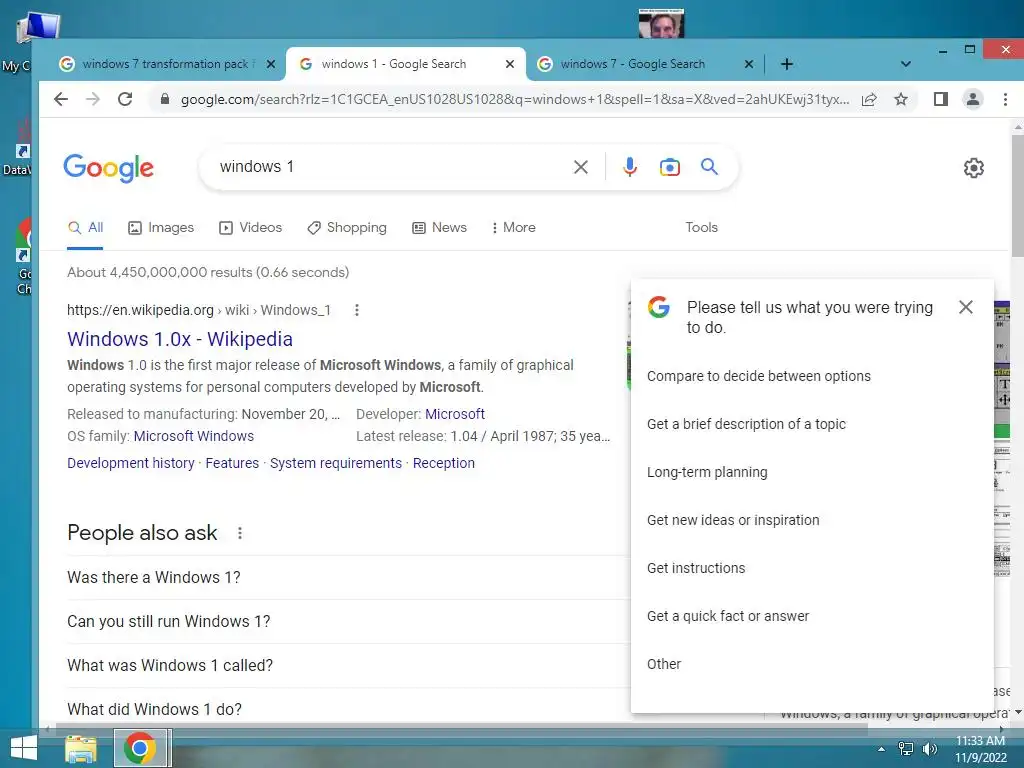Open a new tab with plus button
The width and height of the screenshot is (1024, 768).
(787, 64)
